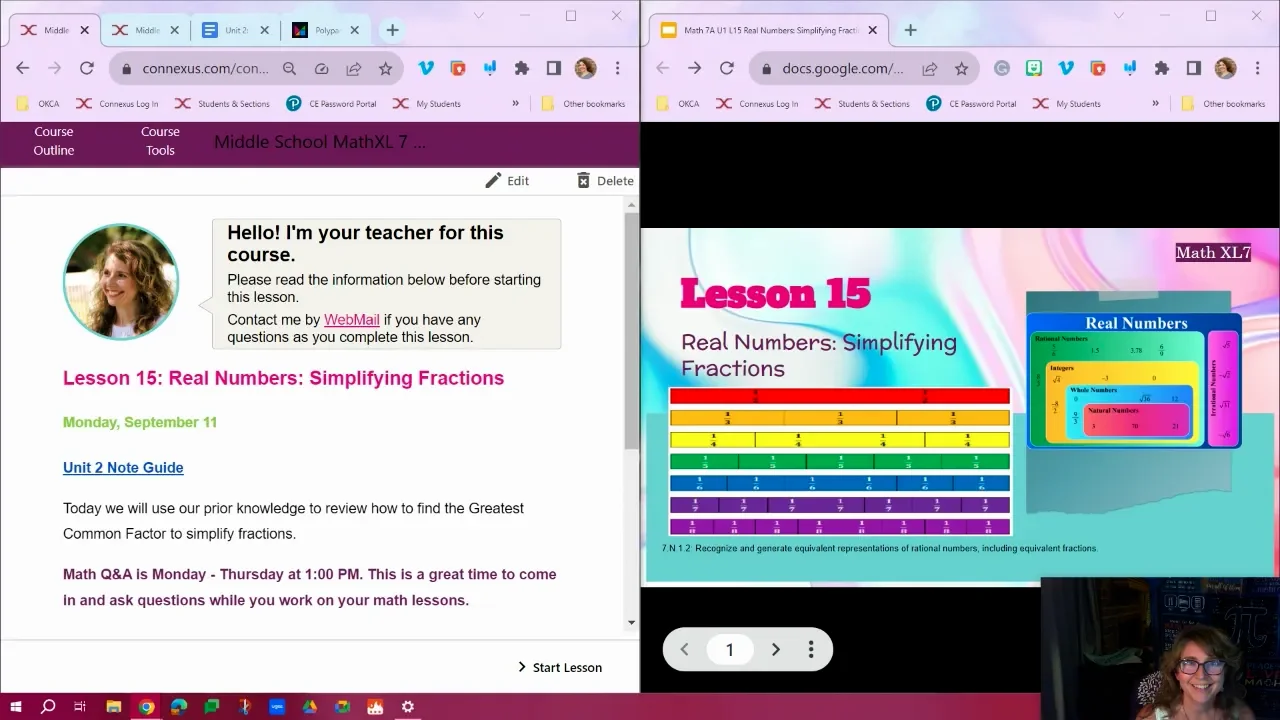This screenshot has width=1280, height=720.
Task: Go back in the left Connexus browser
Action: click(23, 68)
